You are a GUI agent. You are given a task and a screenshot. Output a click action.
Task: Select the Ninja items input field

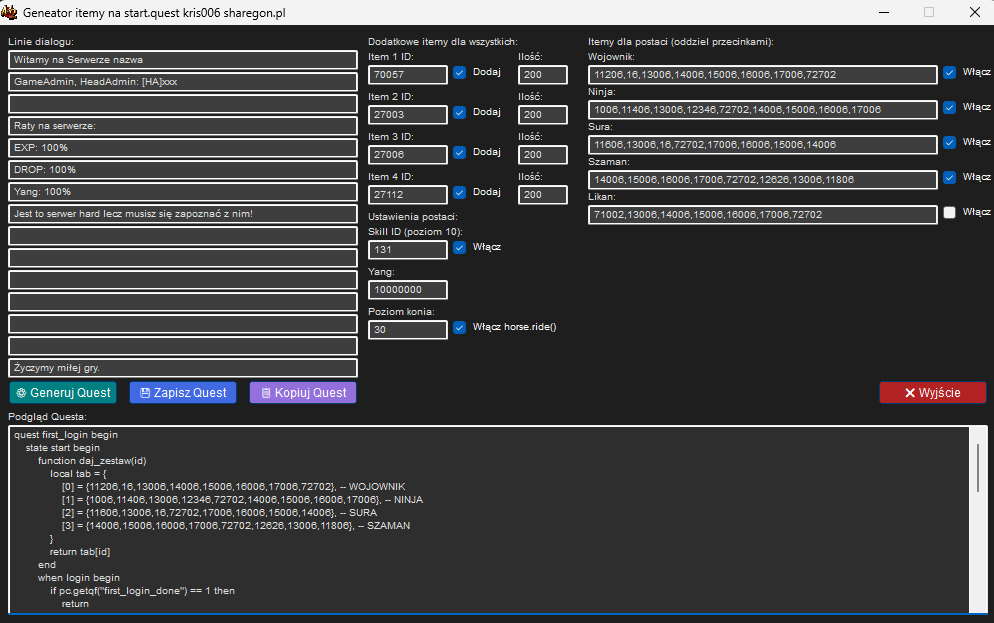pos(762,109)
